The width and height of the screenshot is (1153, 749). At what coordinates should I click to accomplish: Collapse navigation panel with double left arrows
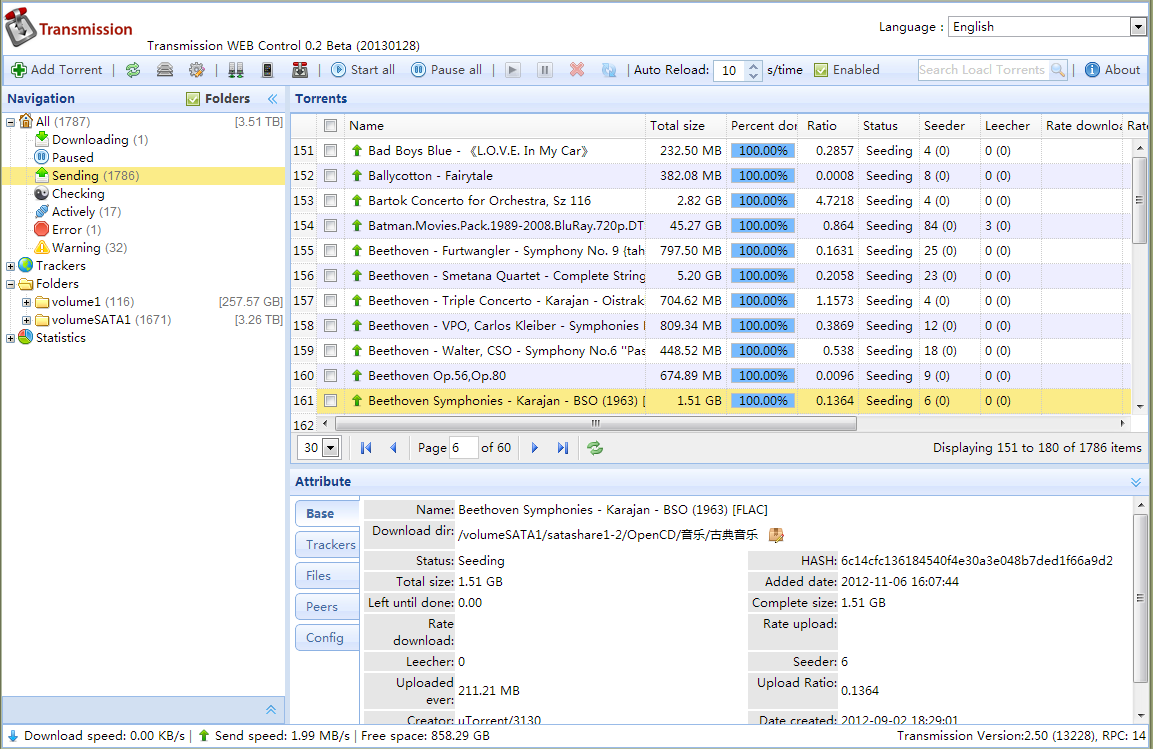tap(273, 98)
